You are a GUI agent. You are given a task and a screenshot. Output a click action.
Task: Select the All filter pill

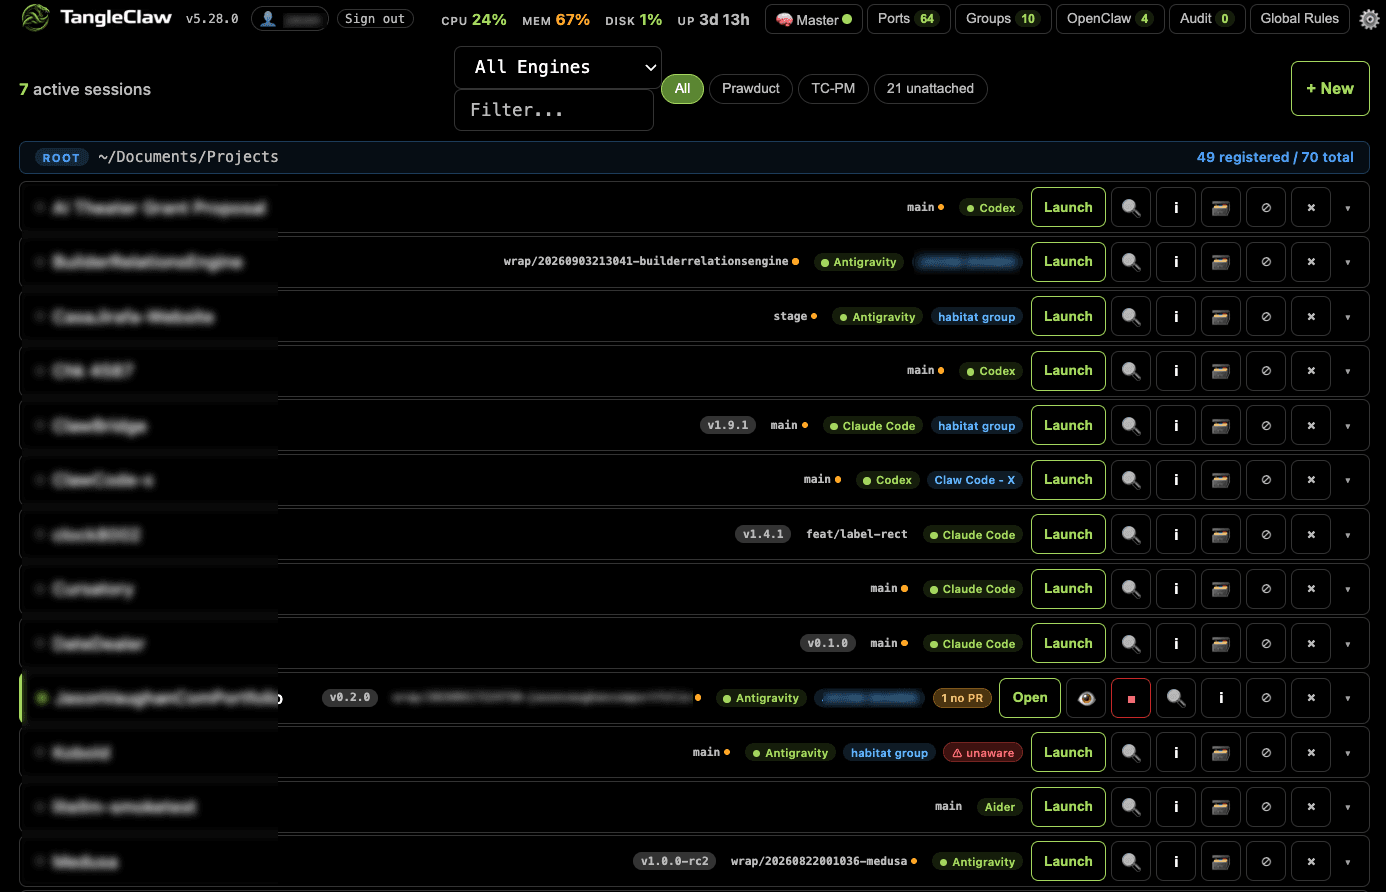coord(682,89)
